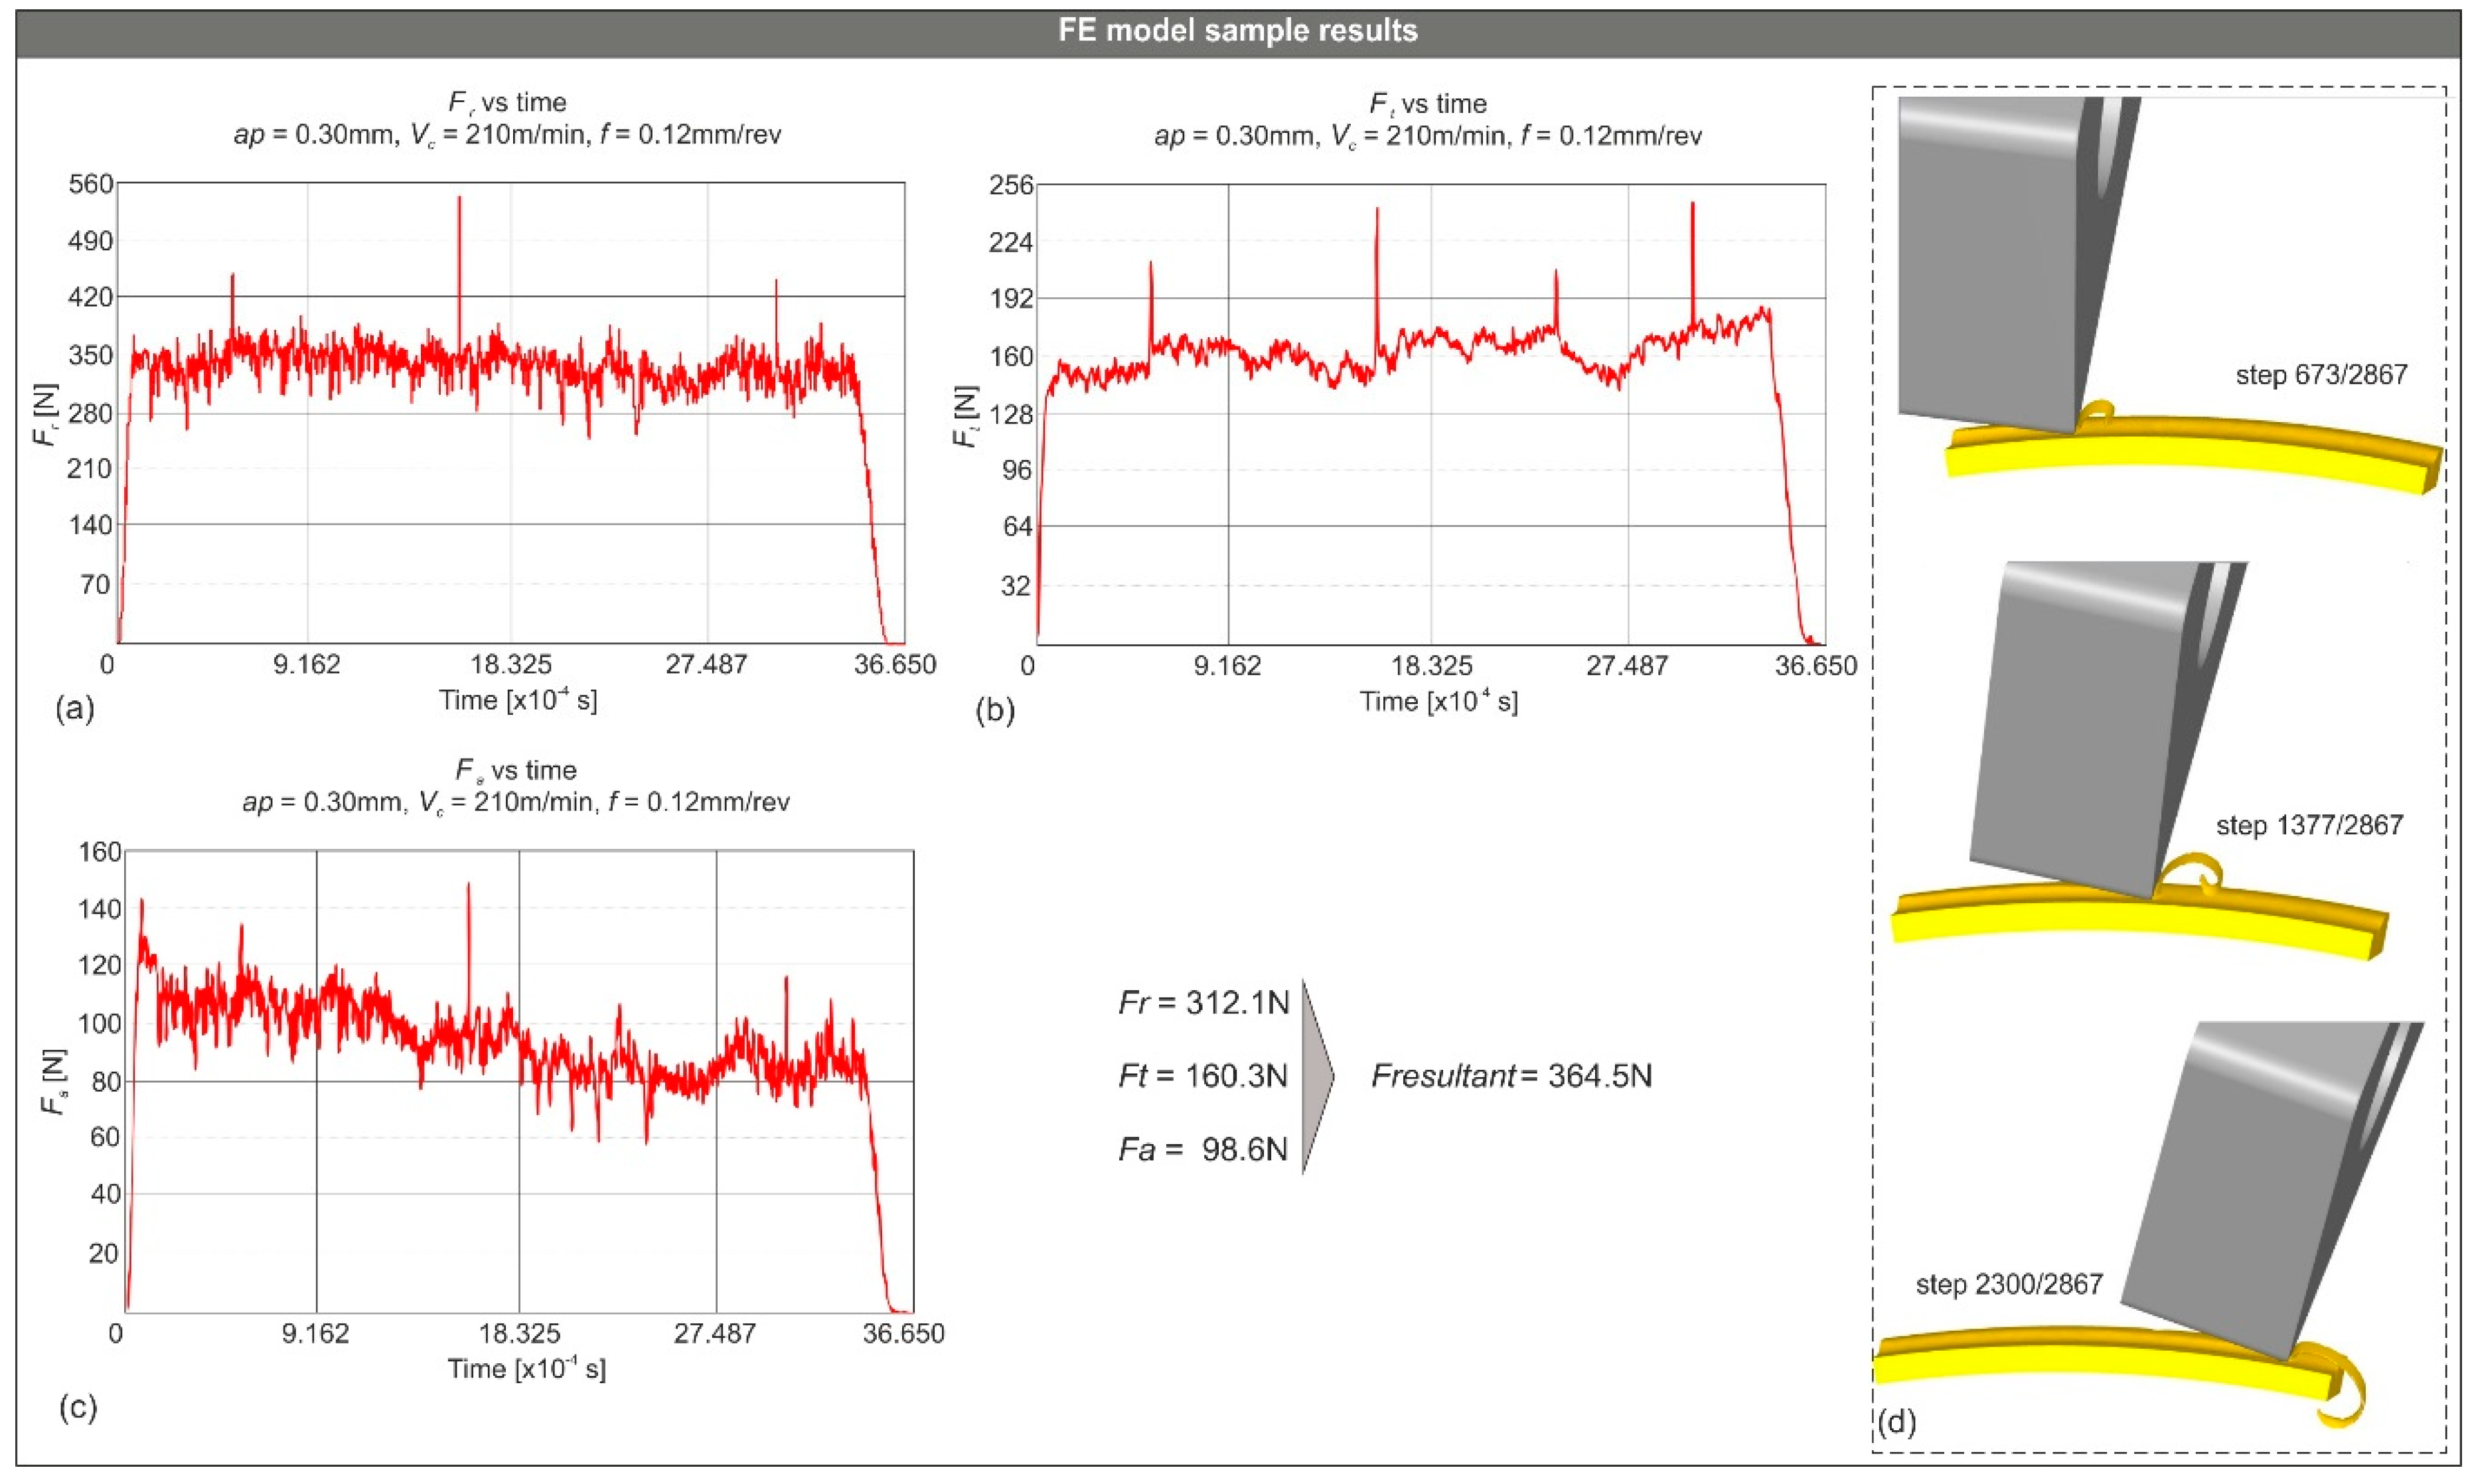Click the Fr vs time chart title

[507, 103]
